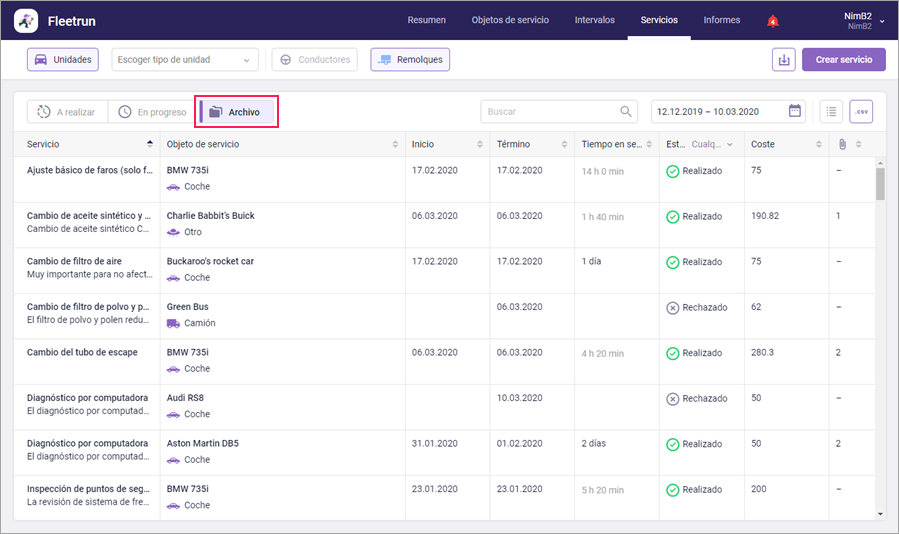Toggle the Conductores filter button
The width and height of the screenshot is (899, 534).
tap(316, 60)
